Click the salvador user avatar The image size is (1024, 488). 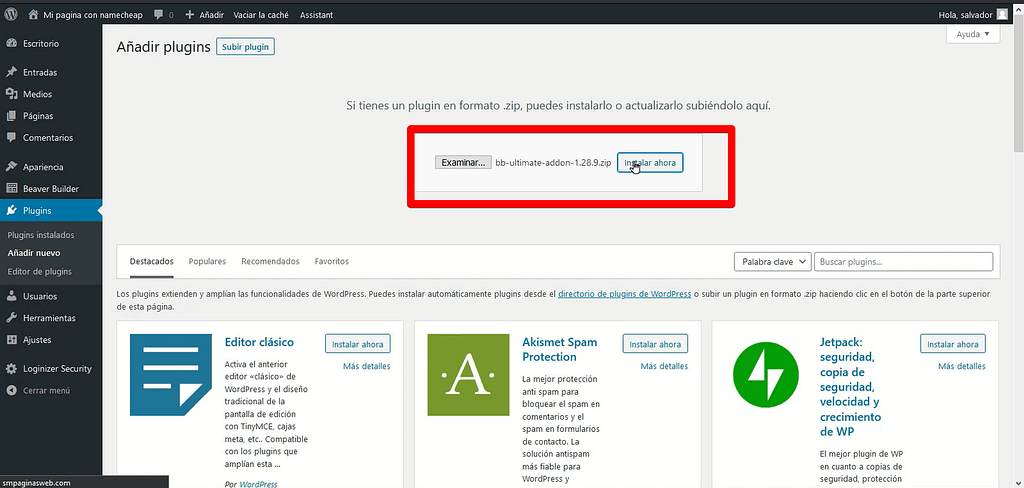pyautogui.click(x=1002, y=14)
